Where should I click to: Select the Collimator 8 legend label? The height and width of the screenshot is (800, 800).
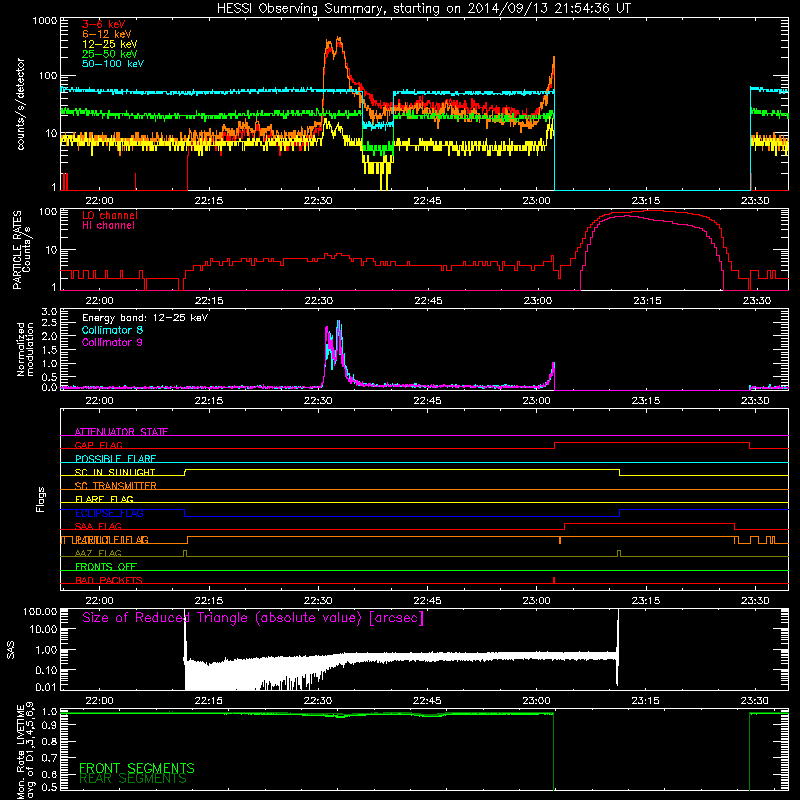point(112,330)
